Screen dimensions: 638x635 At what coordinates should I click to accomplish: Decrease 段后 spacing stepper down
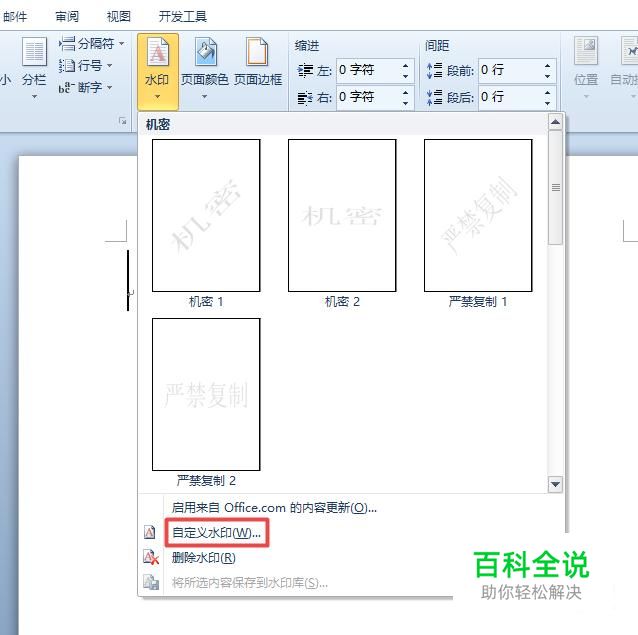547,103
